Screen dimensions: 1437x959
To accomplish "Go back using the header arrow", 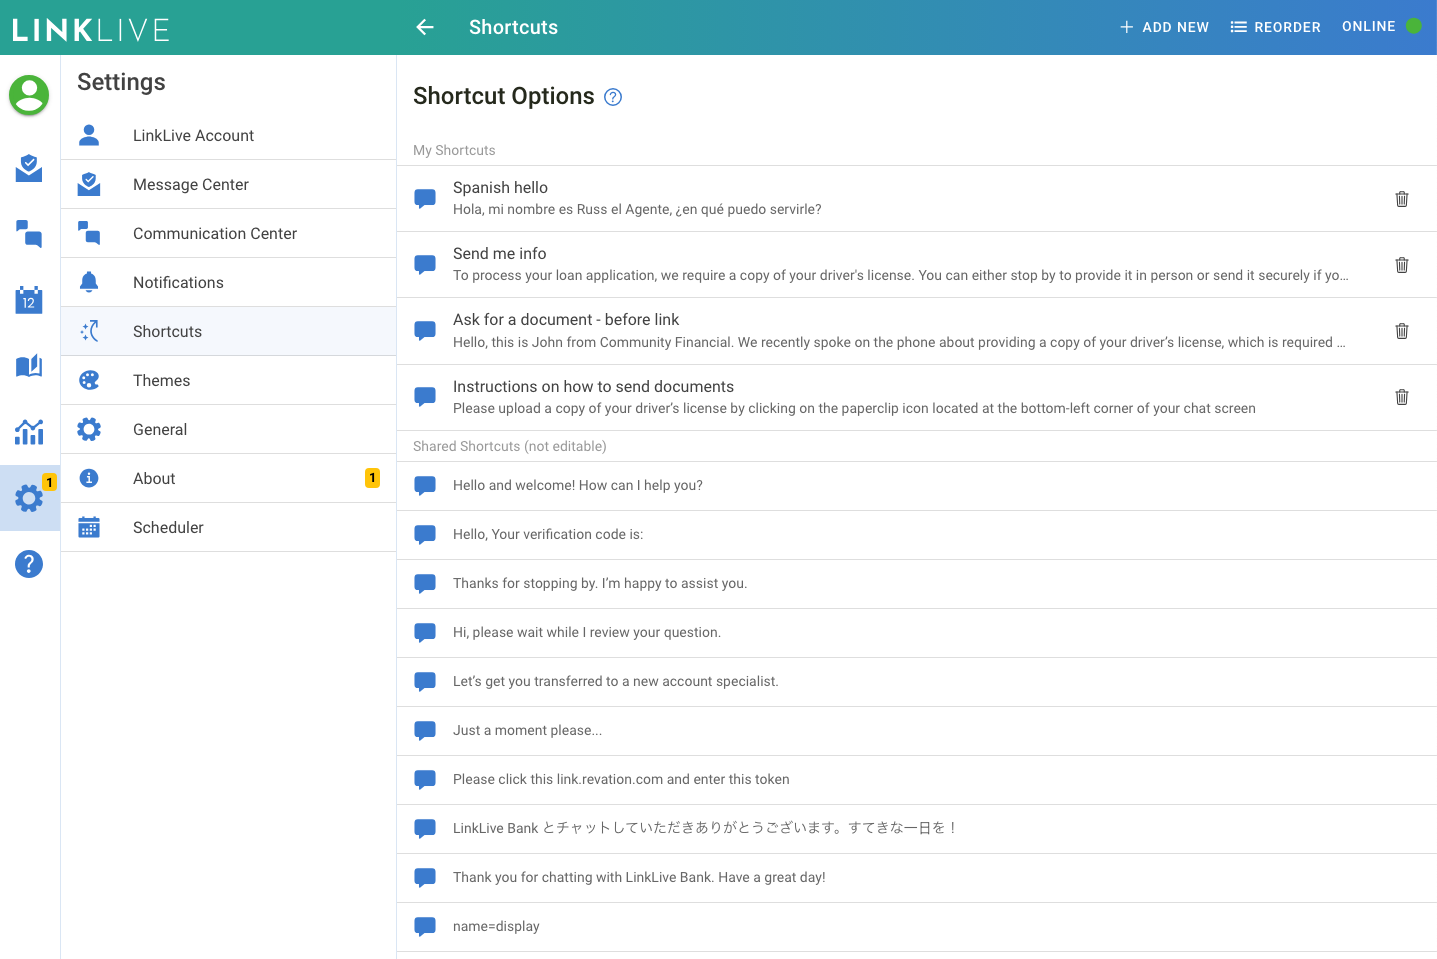I will pyautogui.click(x=425, y=27).
